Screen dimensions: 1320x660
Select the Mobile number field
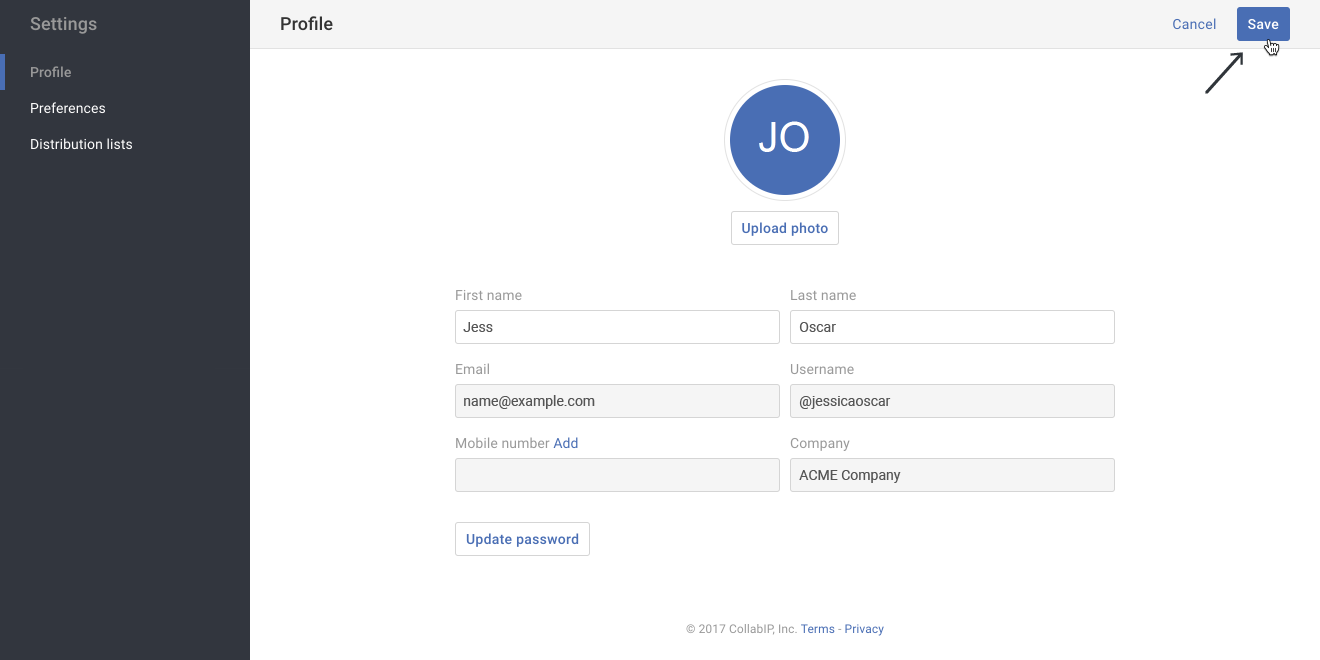coord(617,474)
